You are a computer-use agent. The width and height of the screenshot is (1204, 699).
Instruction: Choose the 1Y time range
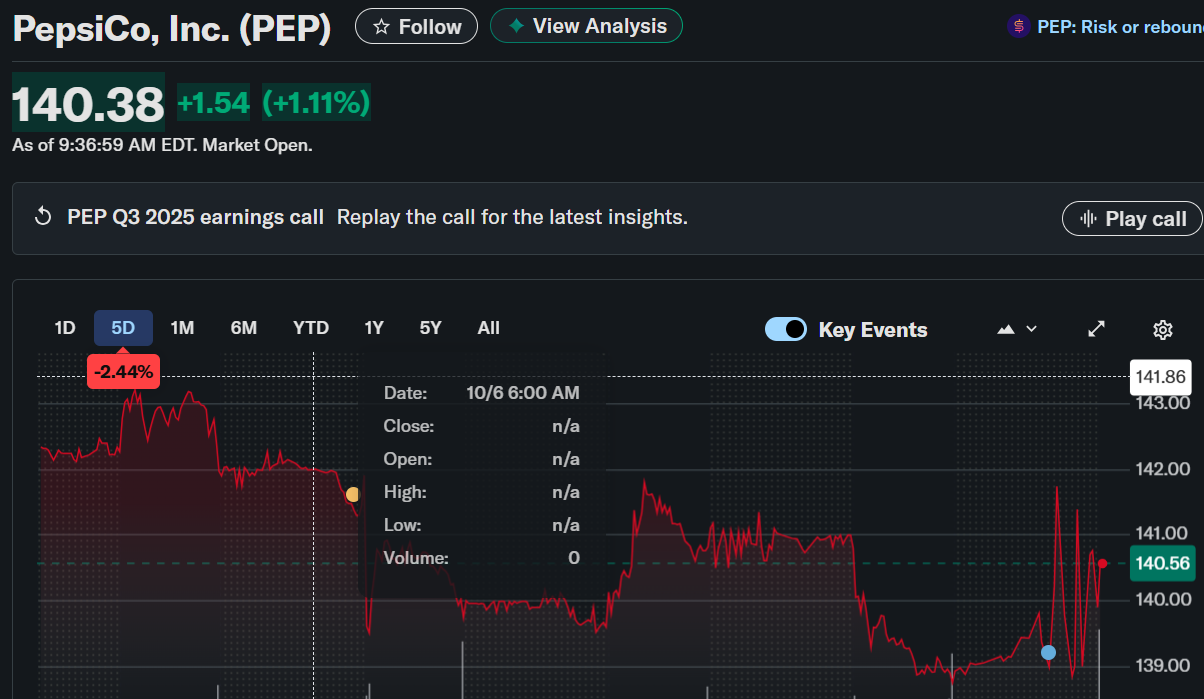[x=374, y=328]
